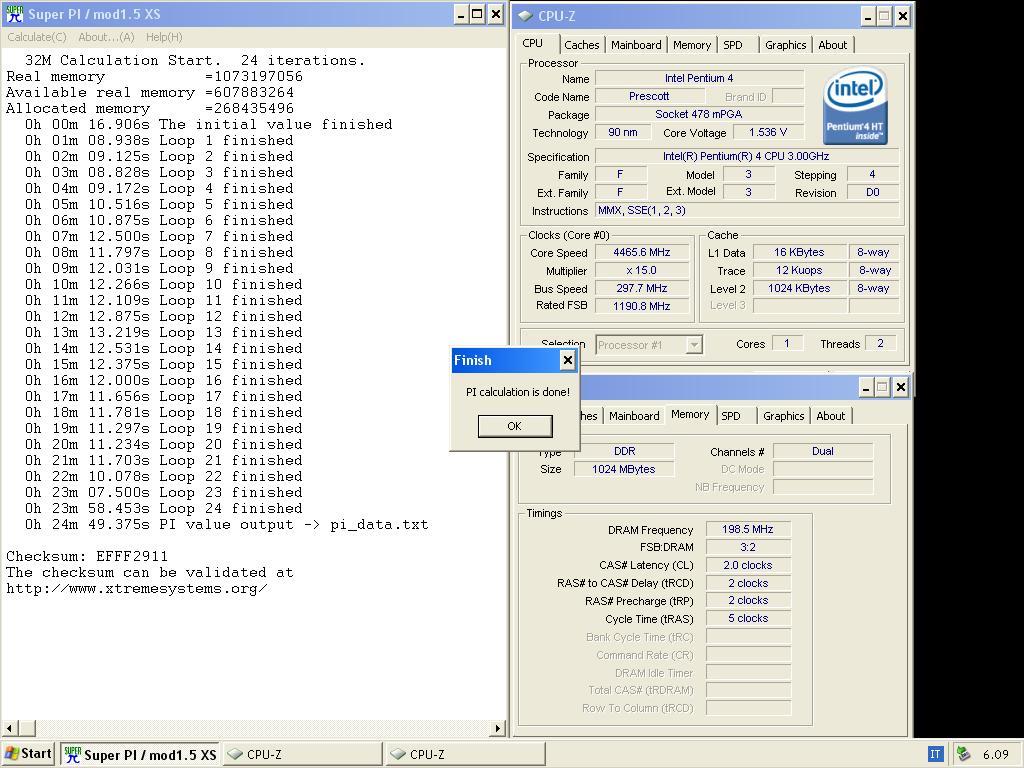Open the About...(A) menu in Super PI

[106, 37]
